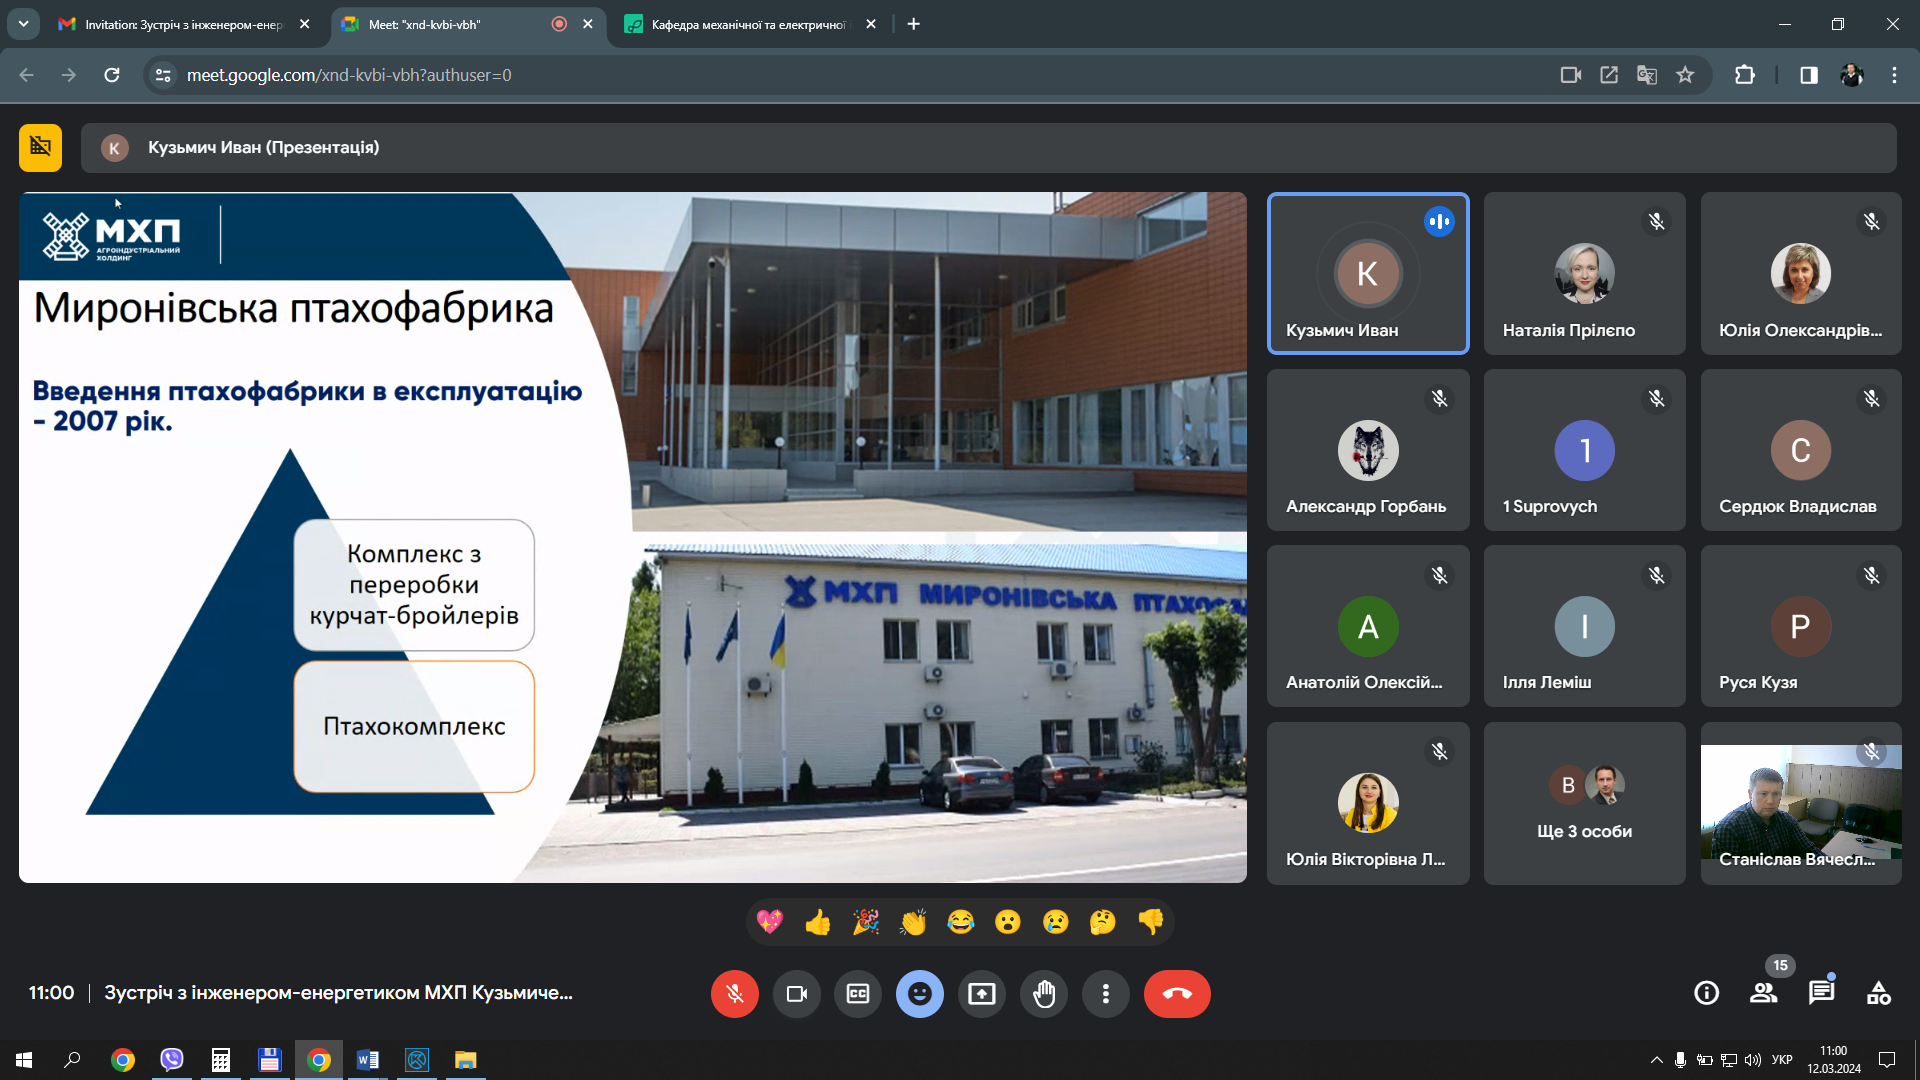Open the Windows Start menu
This screenshot has width=1920, height=1080.
click(x=24, y=1060)
